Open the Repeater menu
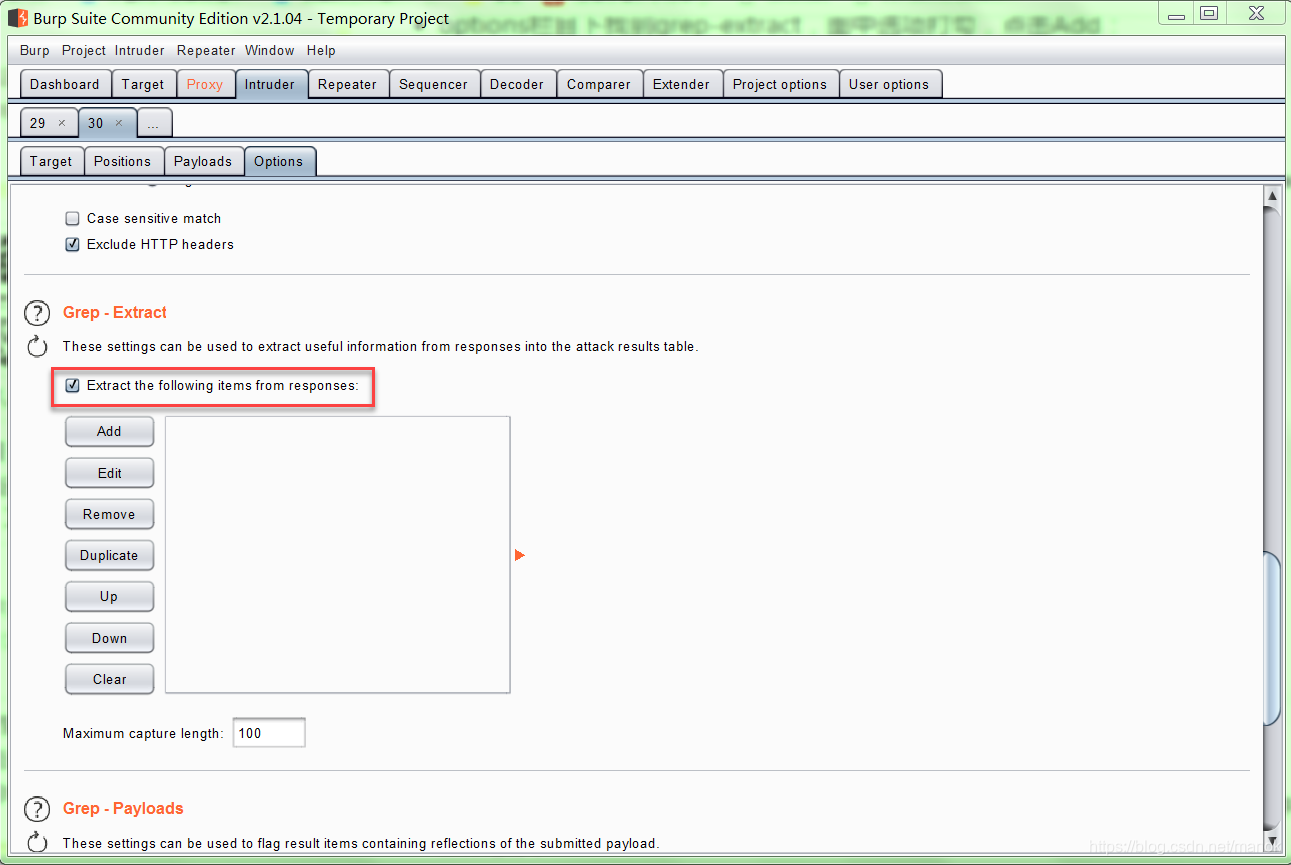Screen dimensions: 1291x865 206,50
